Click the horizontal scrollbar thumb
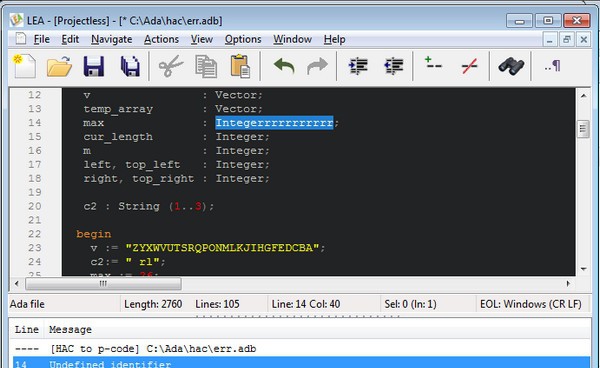 pos(103,283)
